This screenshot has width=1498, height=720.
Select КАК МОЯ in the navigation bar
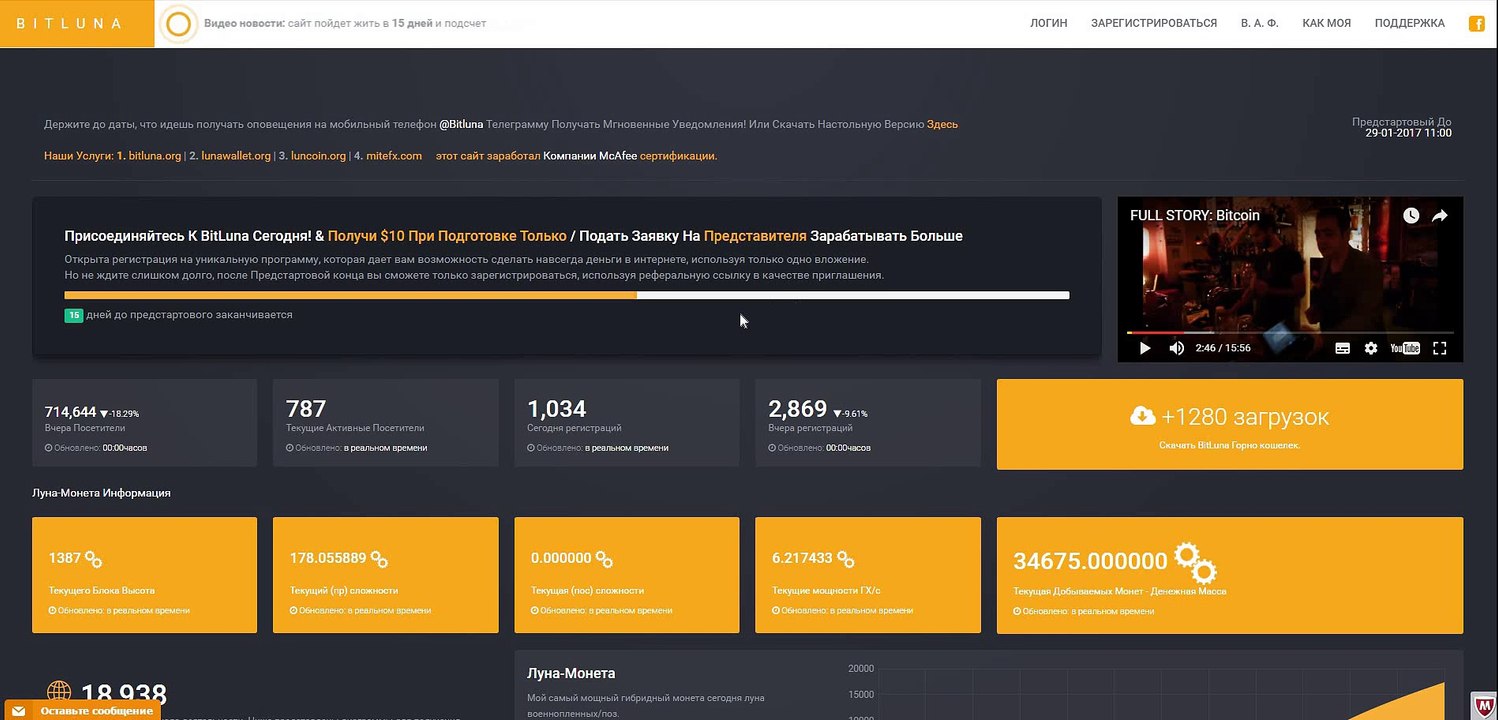tap(1327, 23)
